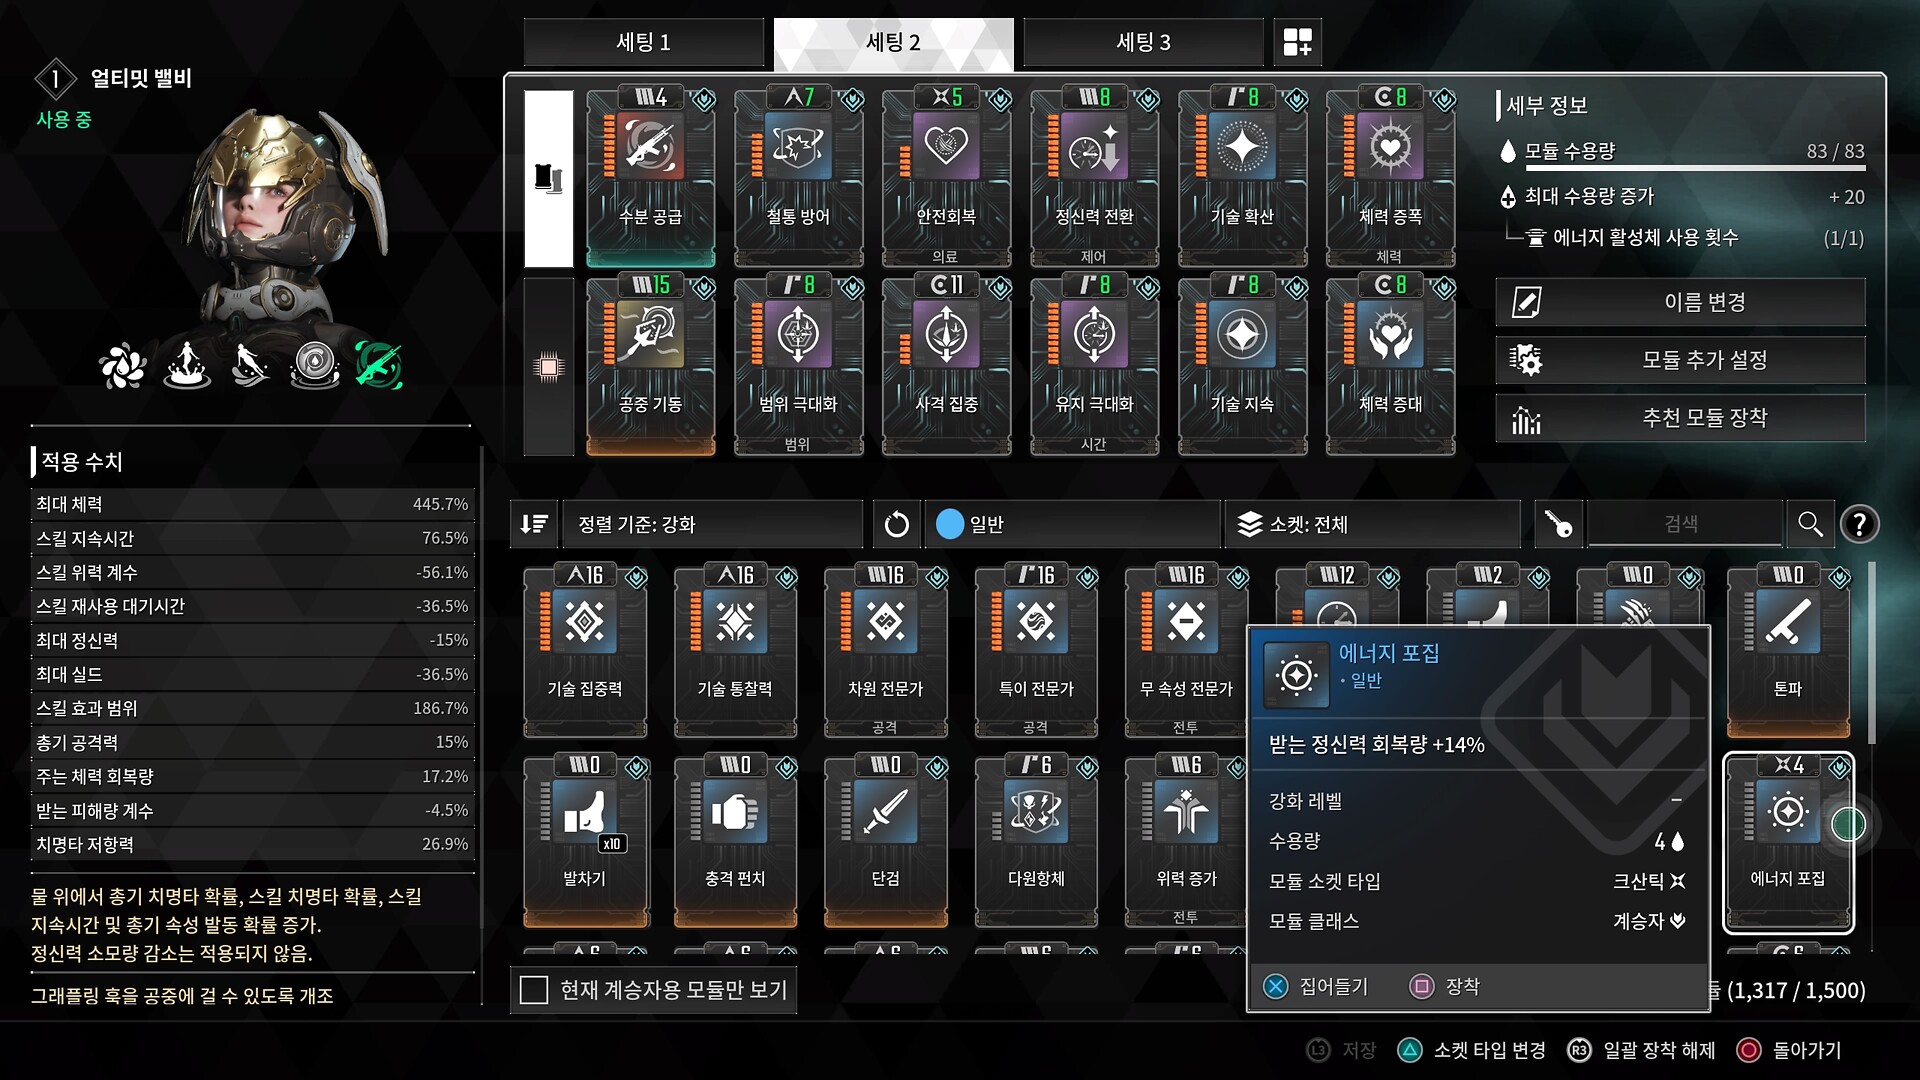
Task: Click the magnifying glass search icon
Action: pos(1810,524)
